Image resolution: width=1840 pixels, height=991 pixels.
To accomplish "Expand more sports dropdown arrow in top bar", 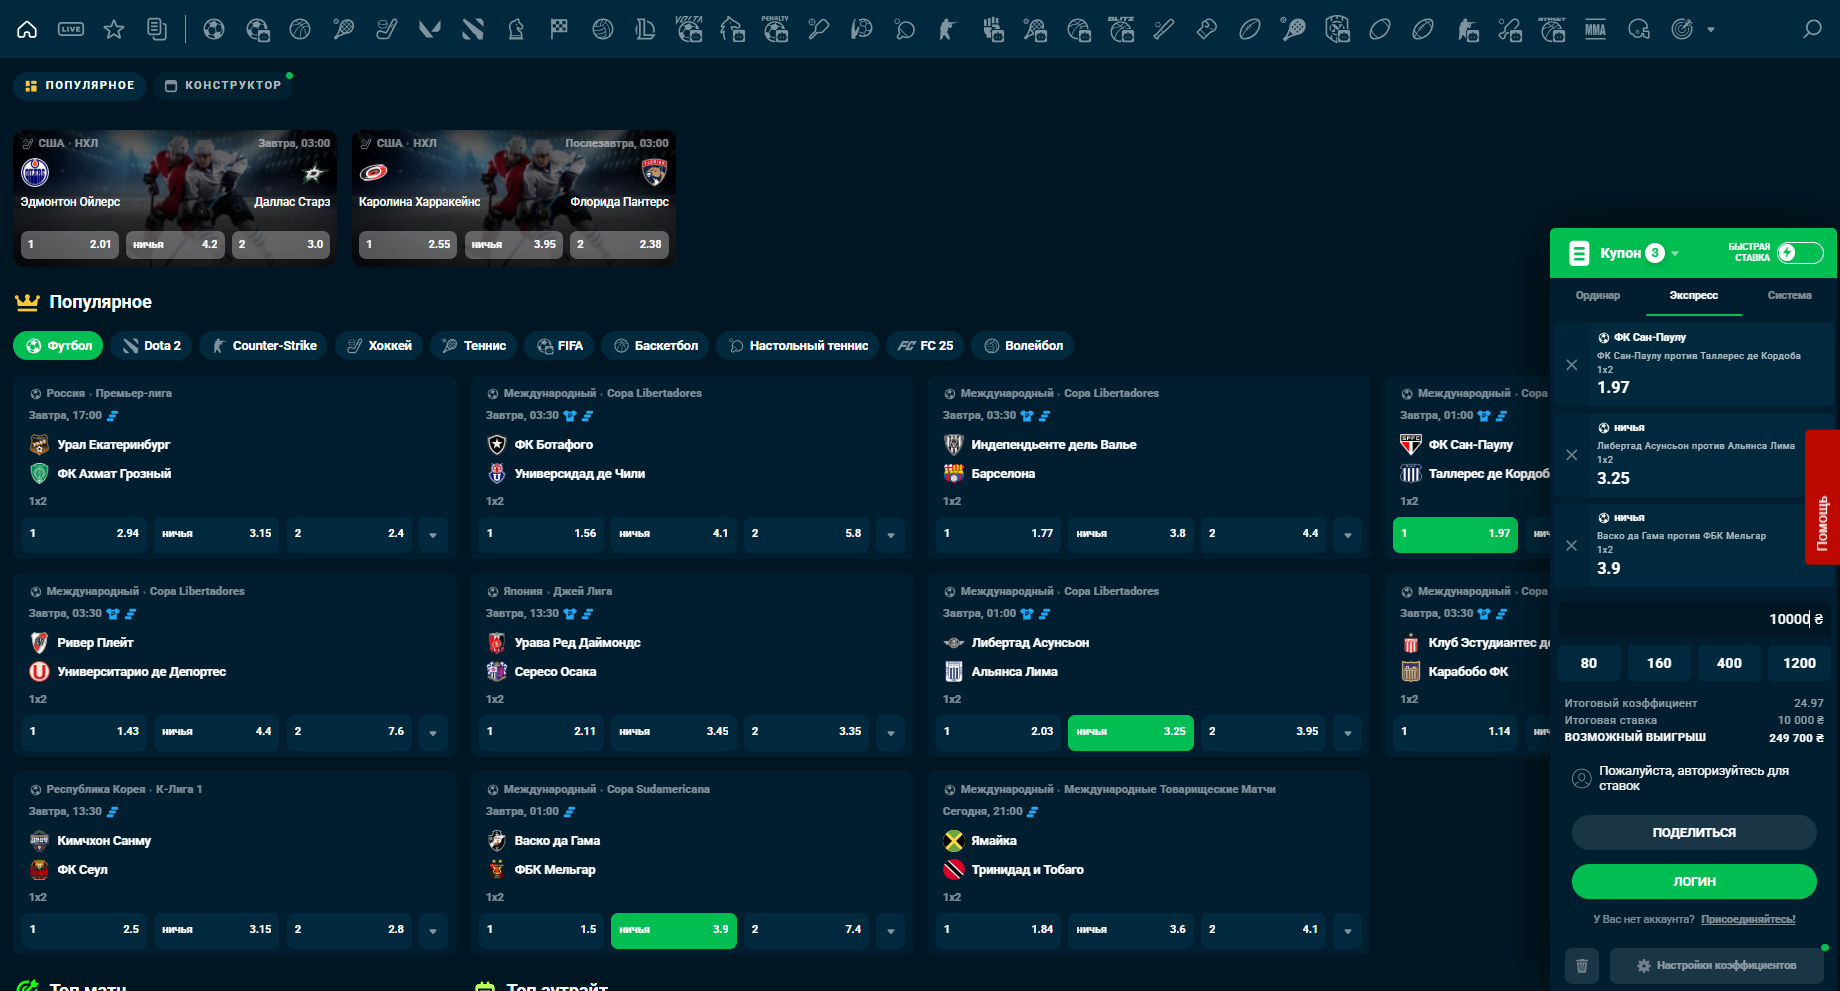I will coord(1711,30).
